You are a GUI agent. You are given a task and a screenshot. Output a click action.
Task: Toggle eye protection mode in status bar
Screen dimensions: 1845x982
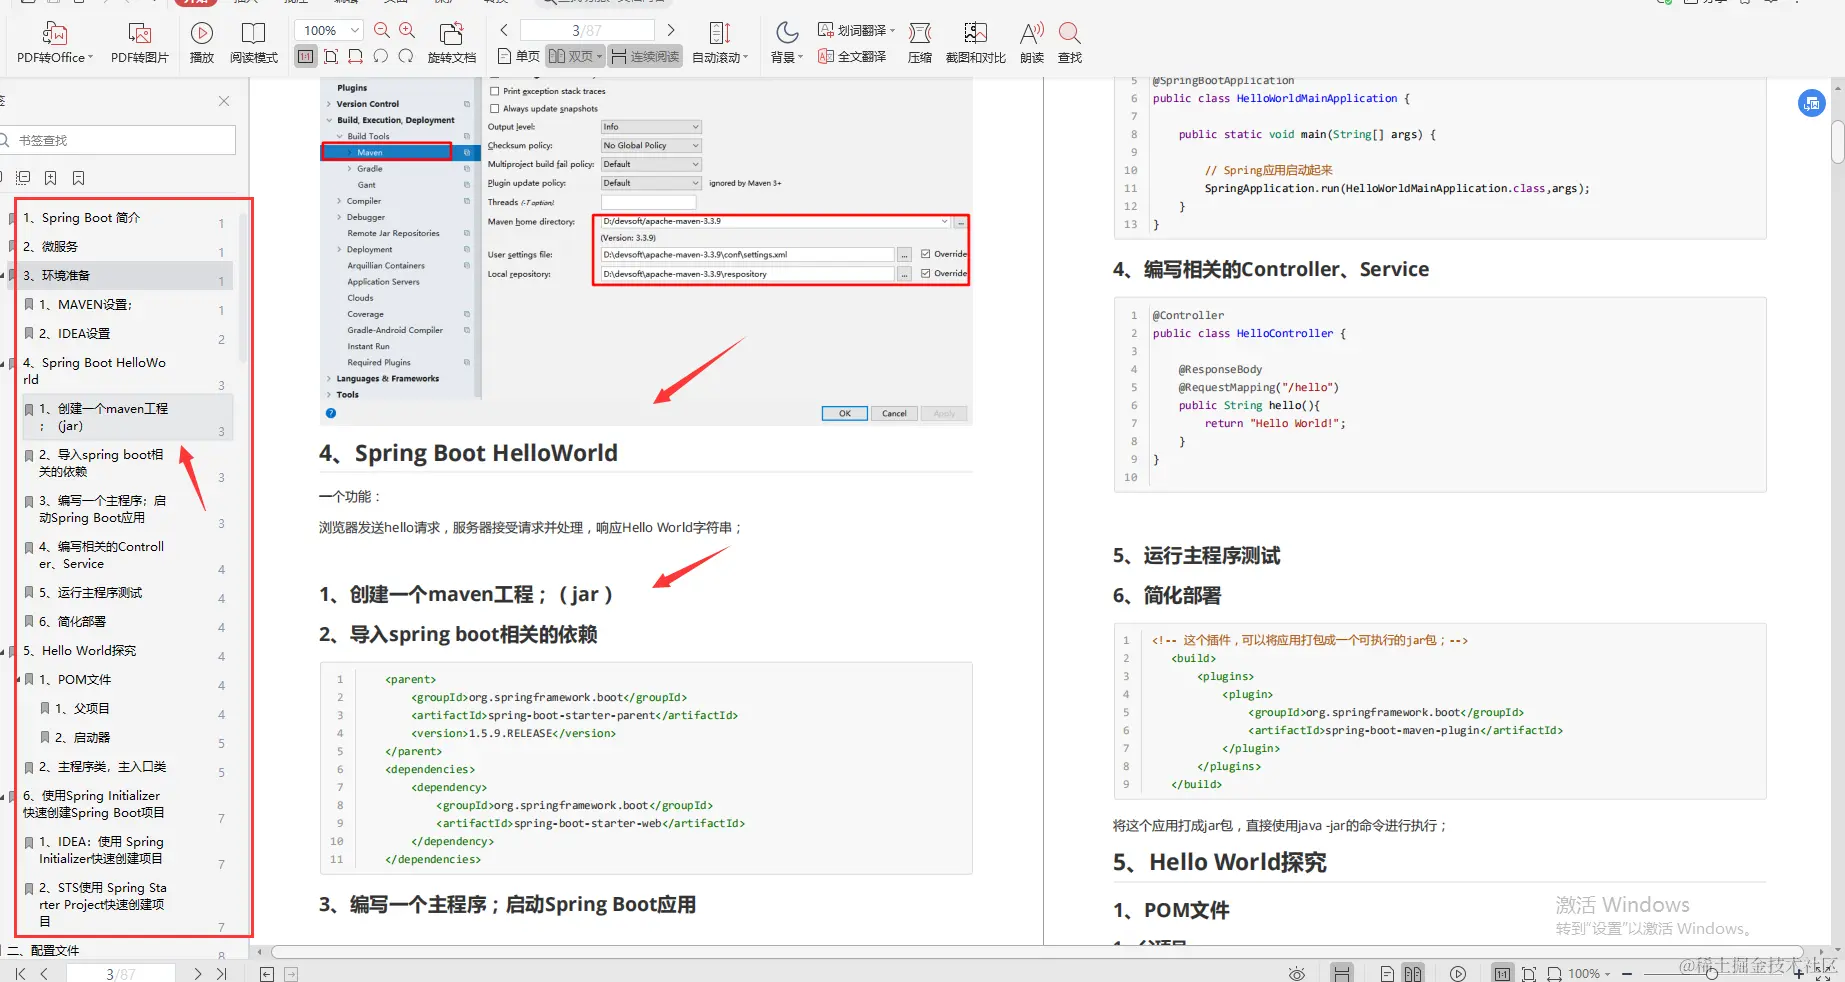[x=1297, y=974]
